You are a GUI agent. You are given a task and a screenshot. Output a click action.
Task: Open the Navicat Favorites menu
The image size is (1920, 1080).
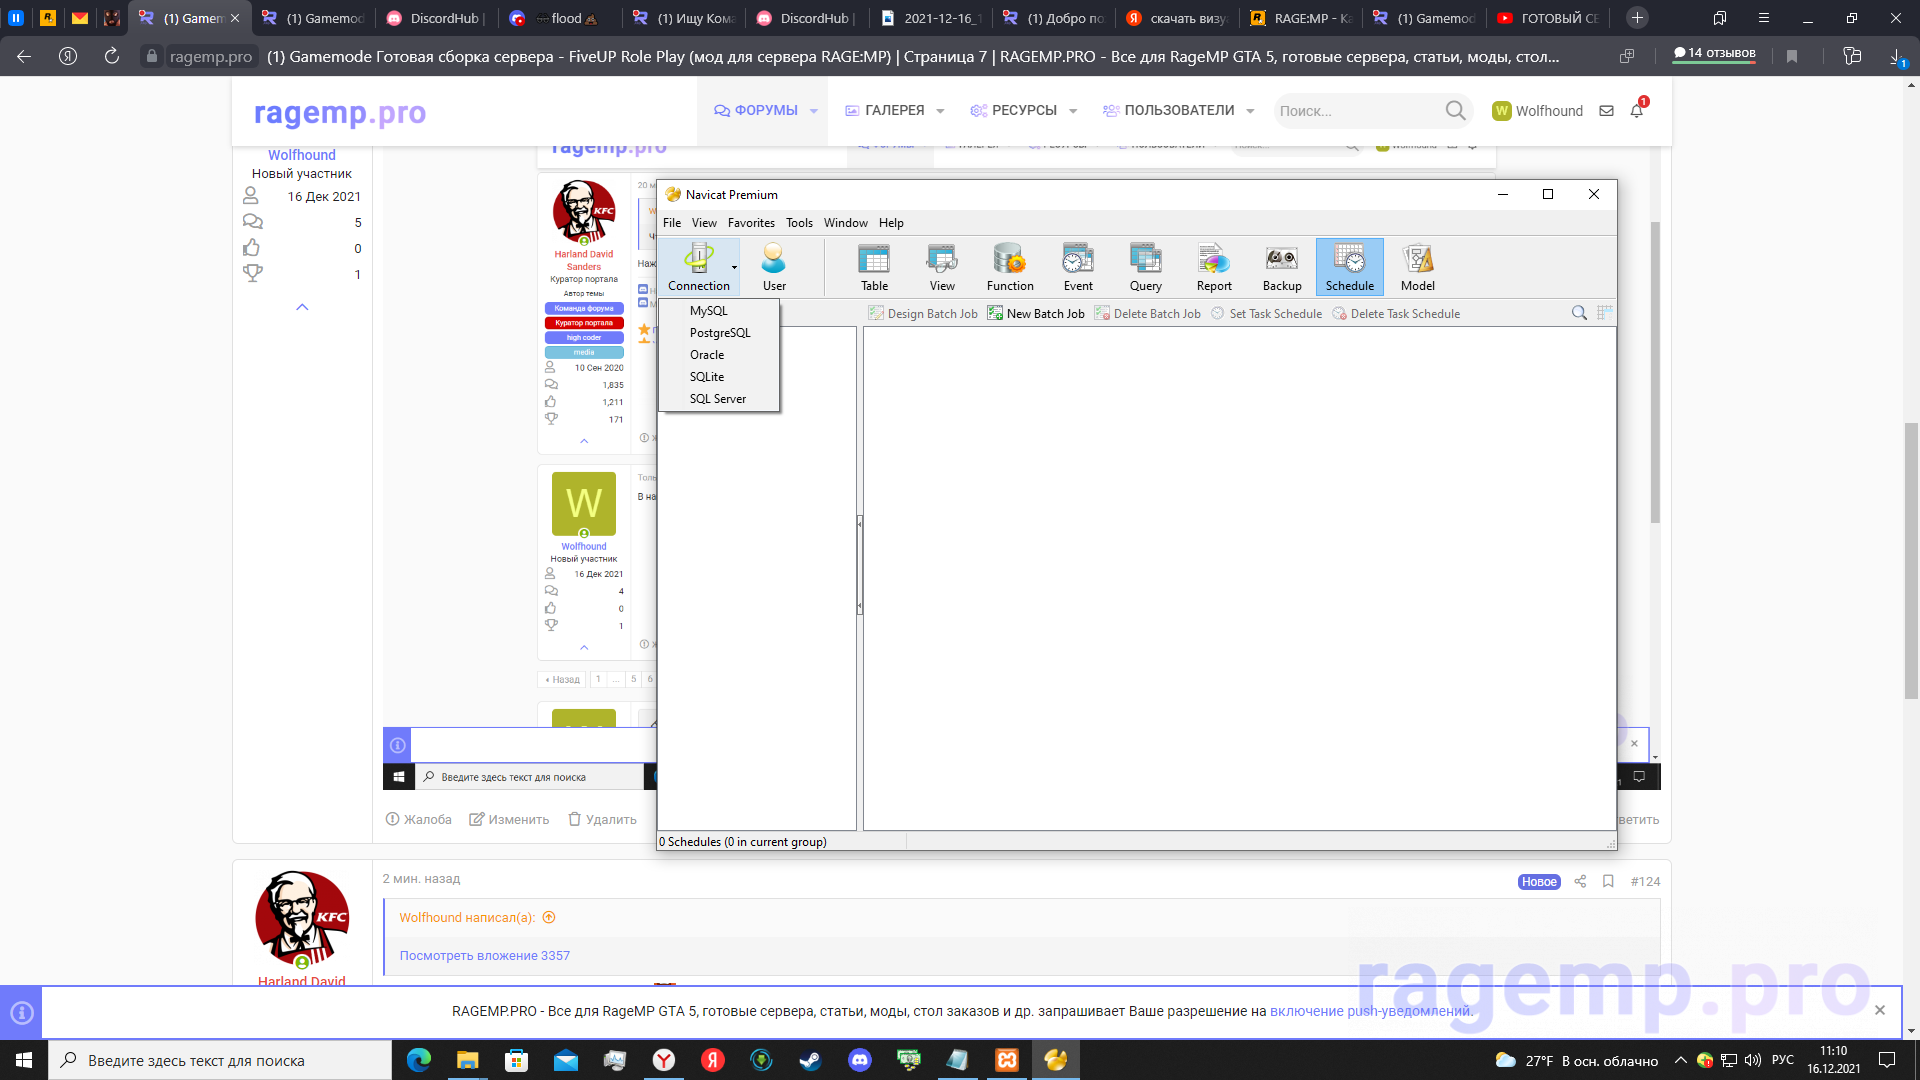point(751,223)
